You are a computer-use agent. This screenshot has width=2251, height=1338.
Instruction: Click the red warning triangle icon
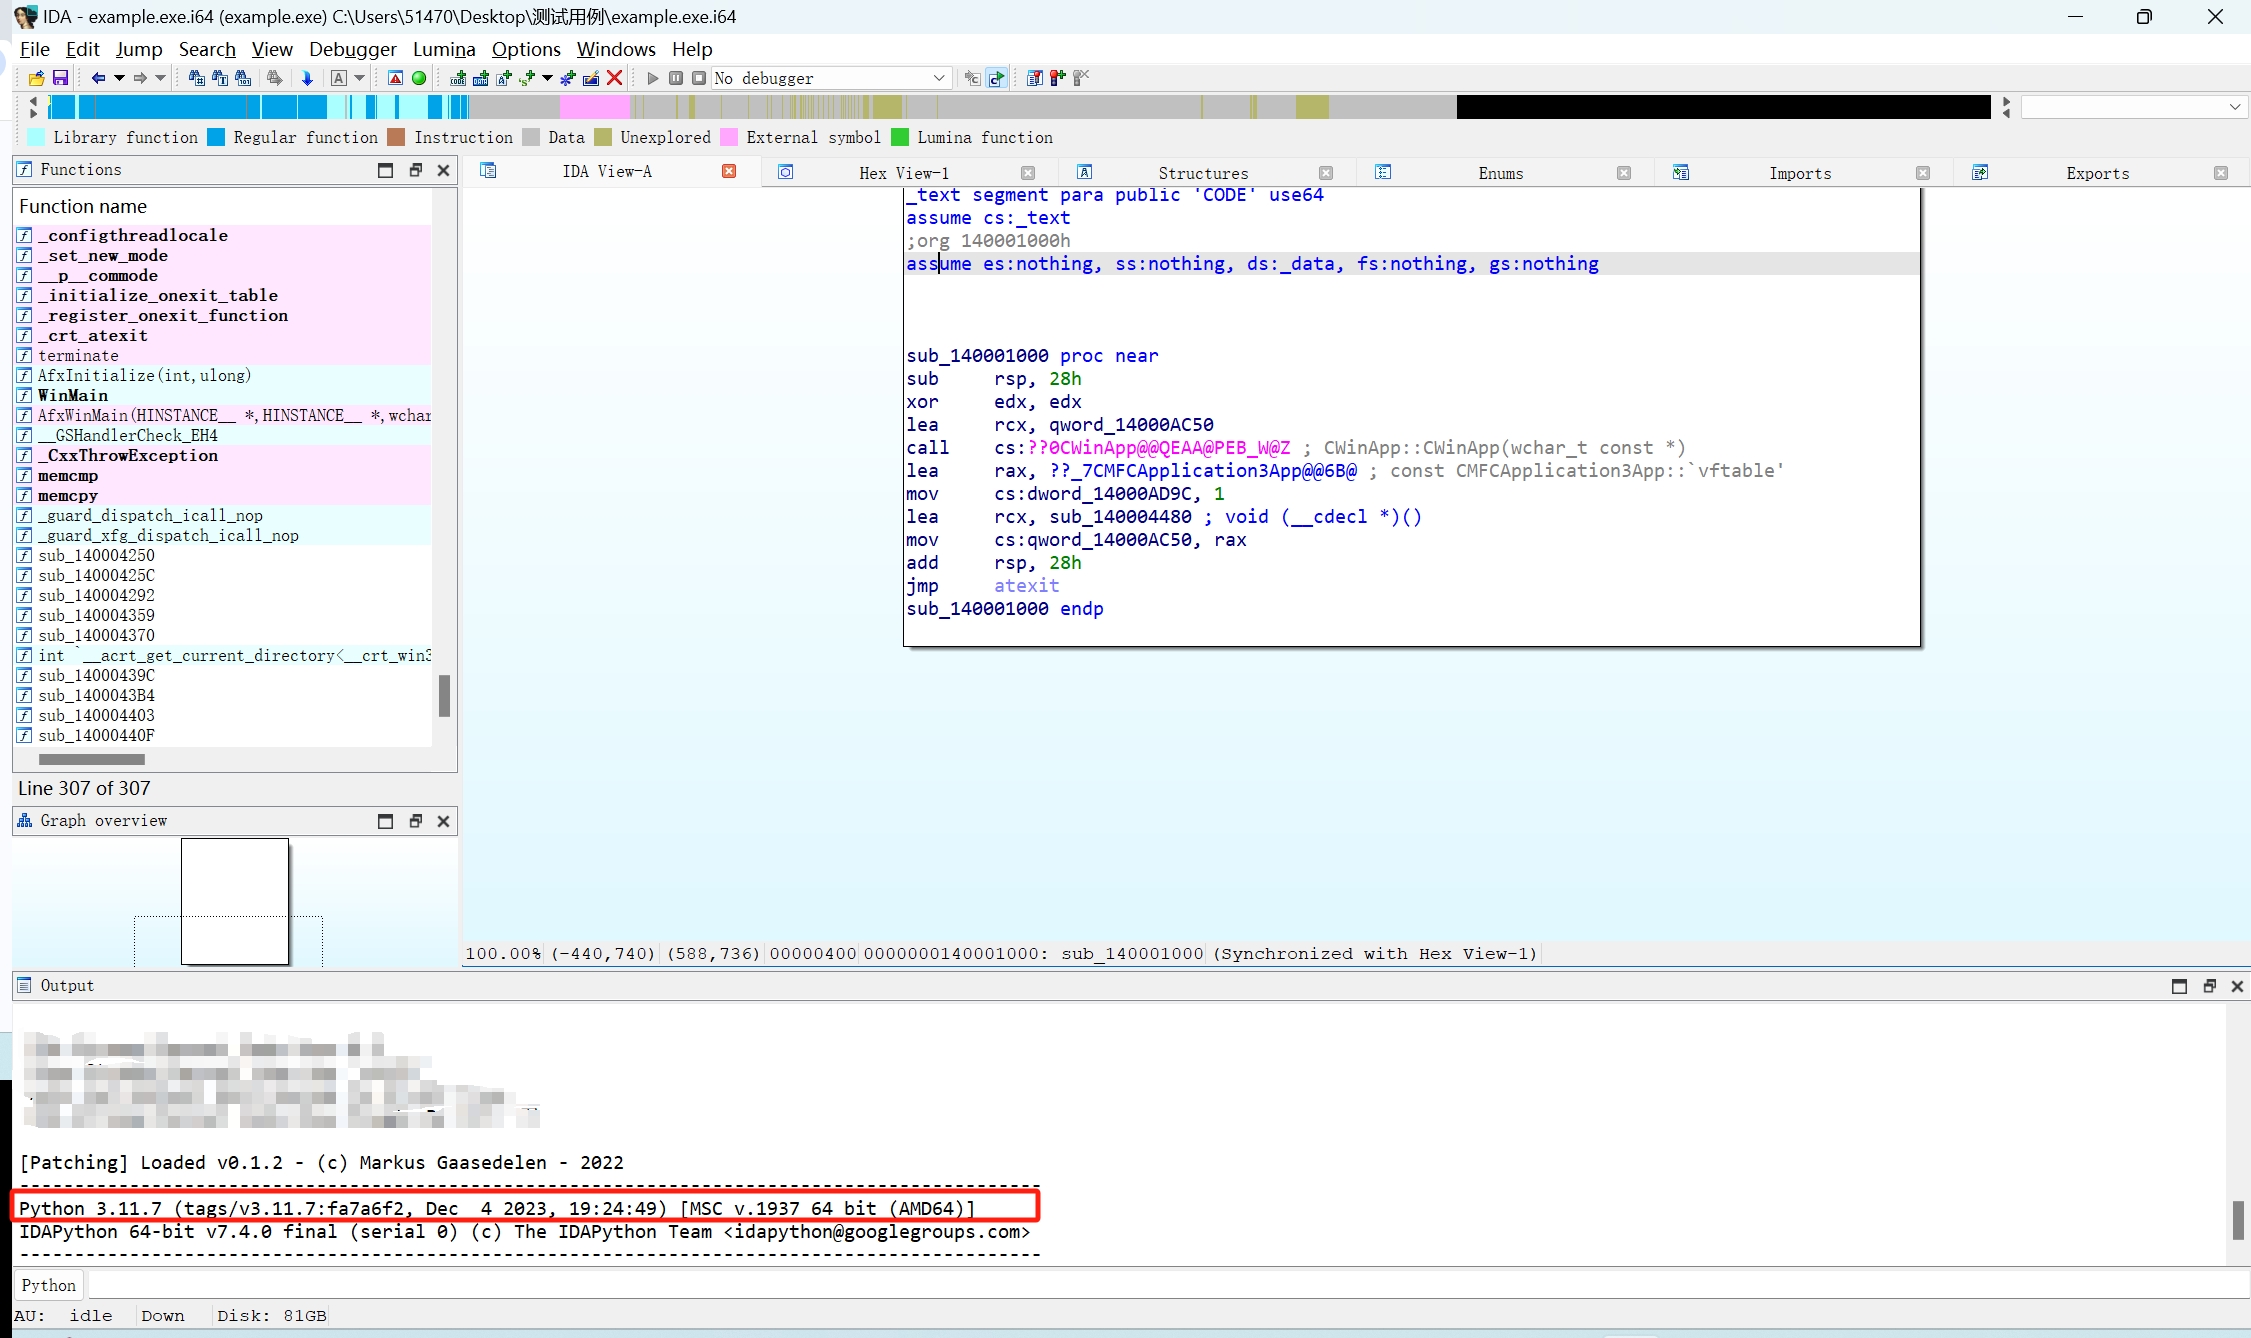[396, 78]
